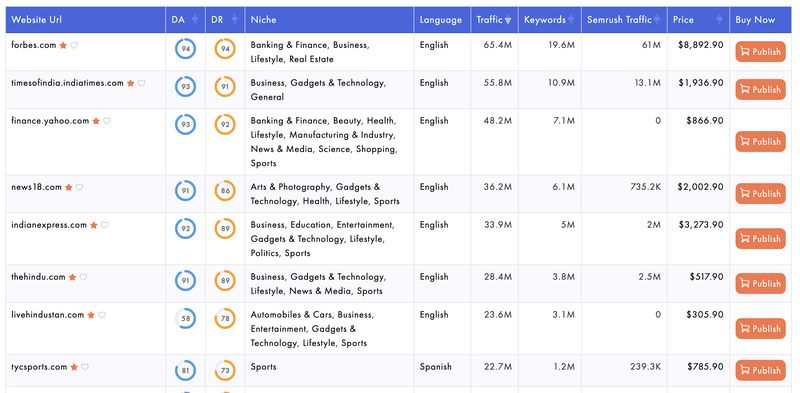Click the DA 58 gauge for livehindustan.com

[185, 318]
